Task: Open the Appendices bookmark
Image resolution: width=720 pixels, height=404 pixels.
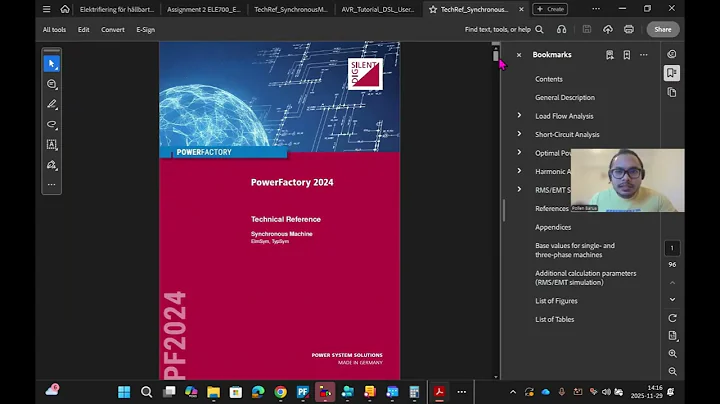Action: point(553,227)
